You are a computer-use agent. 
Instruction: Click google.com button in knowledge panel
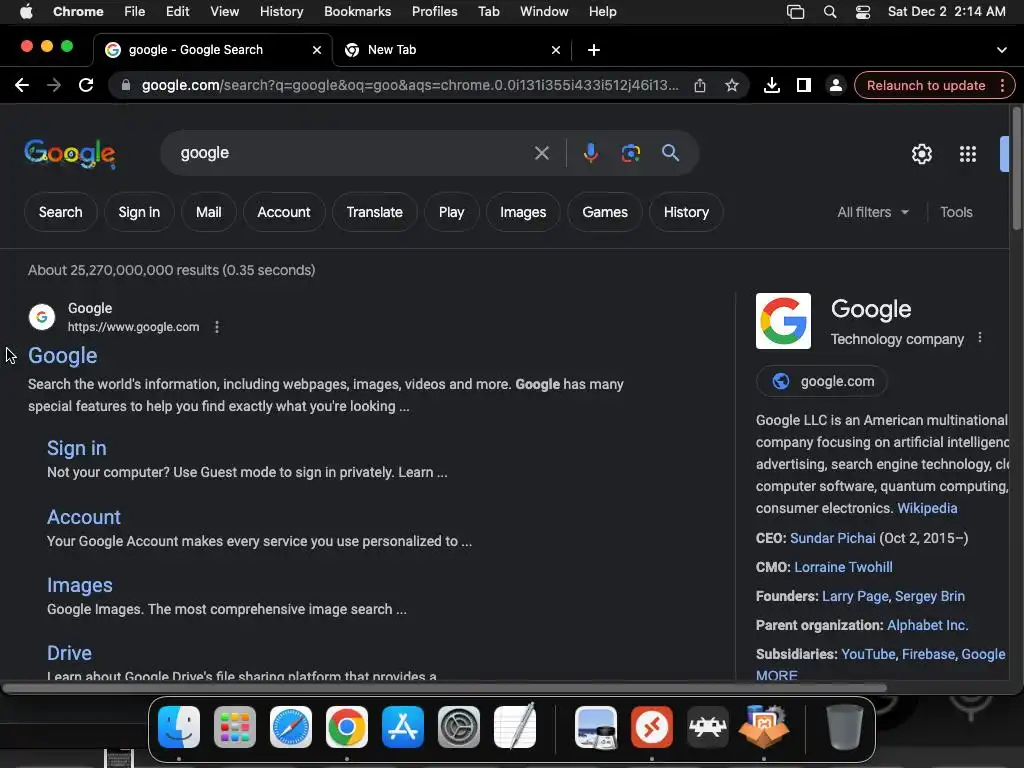click(822, 381)
